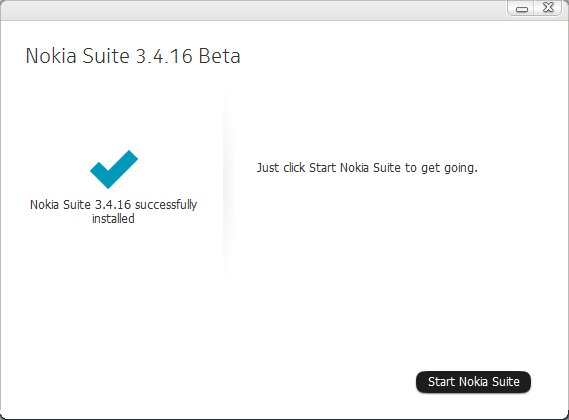Click the word Suite on the black button
Screen dimensions: 569x420
505,382
